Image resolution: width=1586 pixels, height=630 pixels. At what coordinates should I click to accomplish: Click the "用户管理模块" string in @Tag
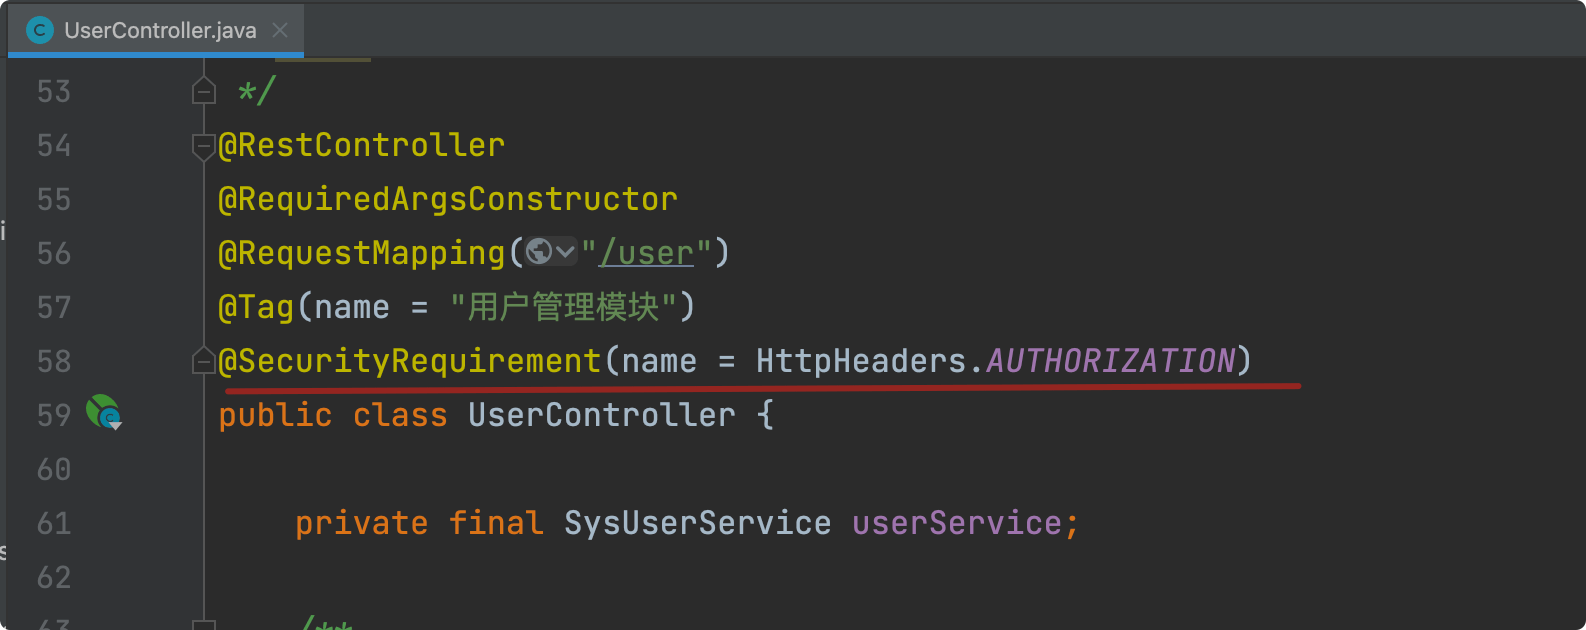point(563,307)
